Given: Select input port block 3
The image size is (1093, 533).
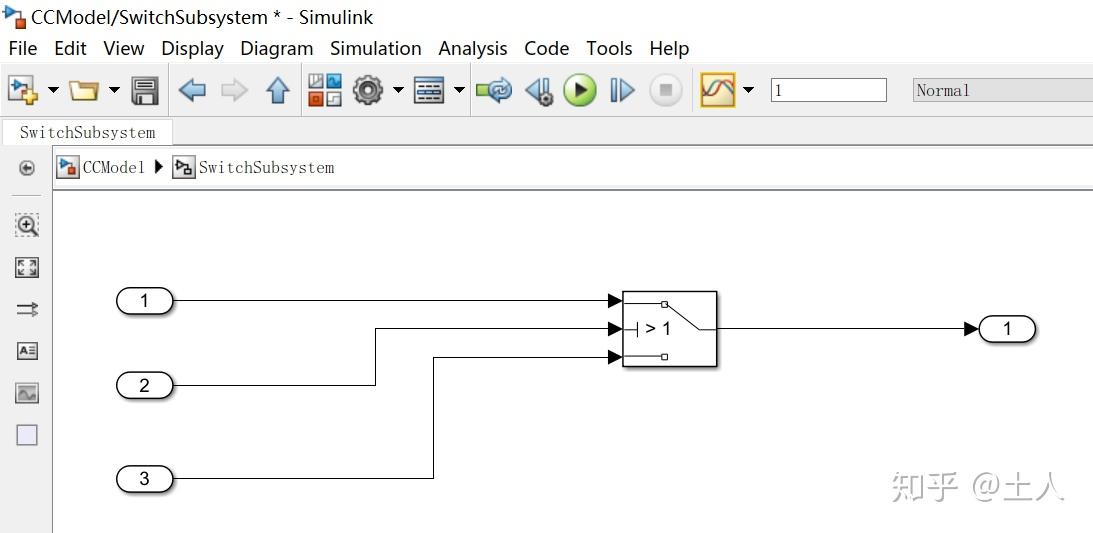Looking at the screenshot, I should pos(144,479).
